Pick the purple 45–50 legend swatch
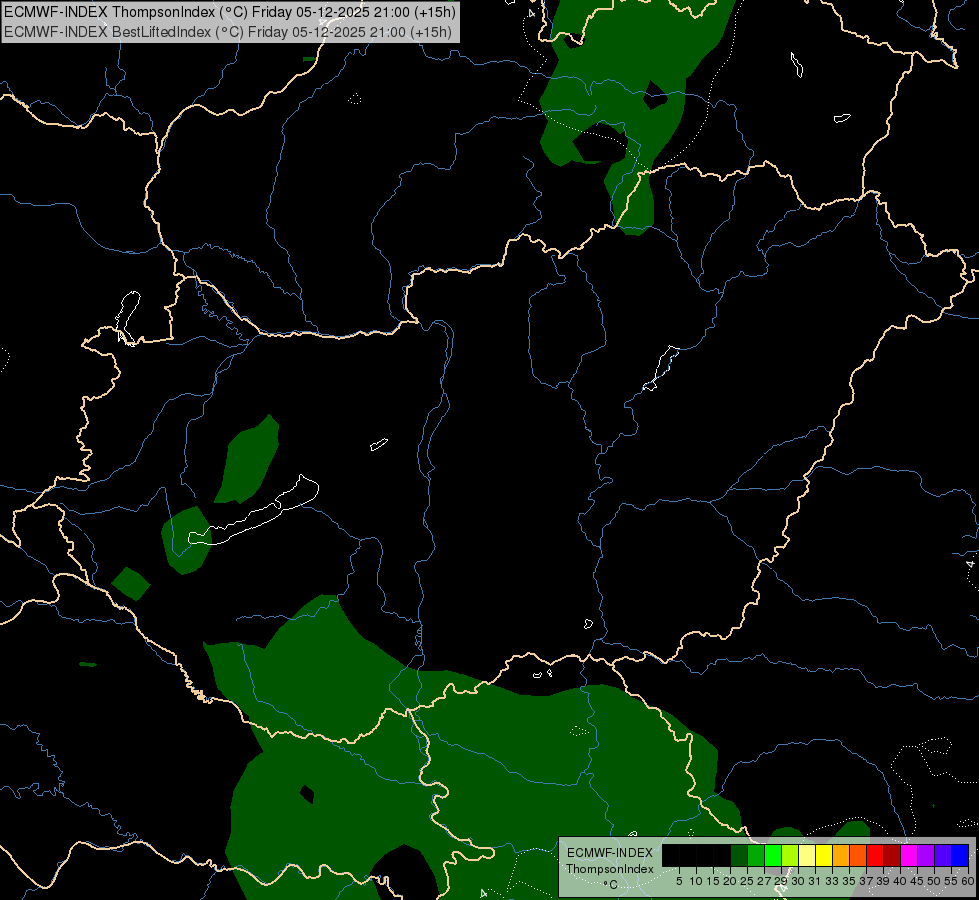This screenshot has width=979, height=900. point(926,855)
